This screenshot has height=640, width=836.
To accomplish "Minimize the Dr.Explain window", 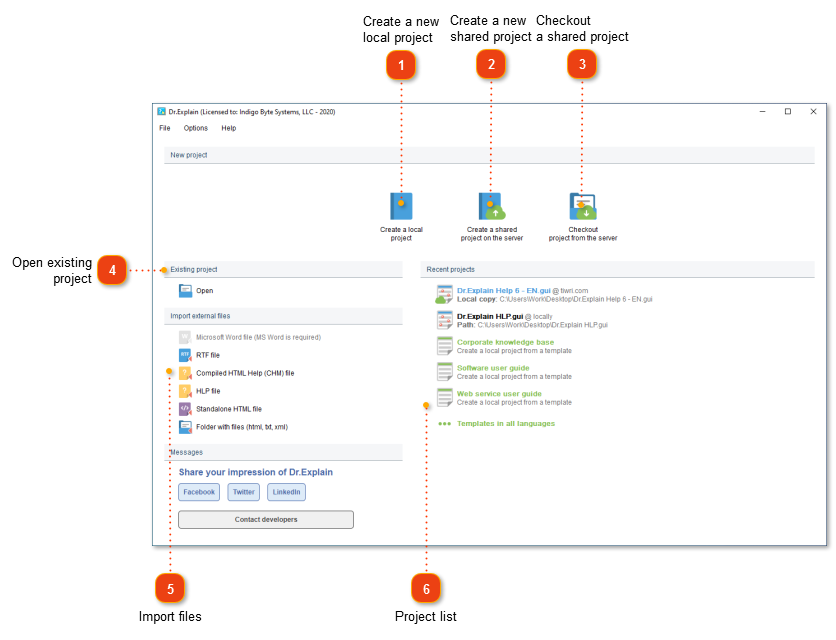I will pyautogui.click(x=762, y=111).
